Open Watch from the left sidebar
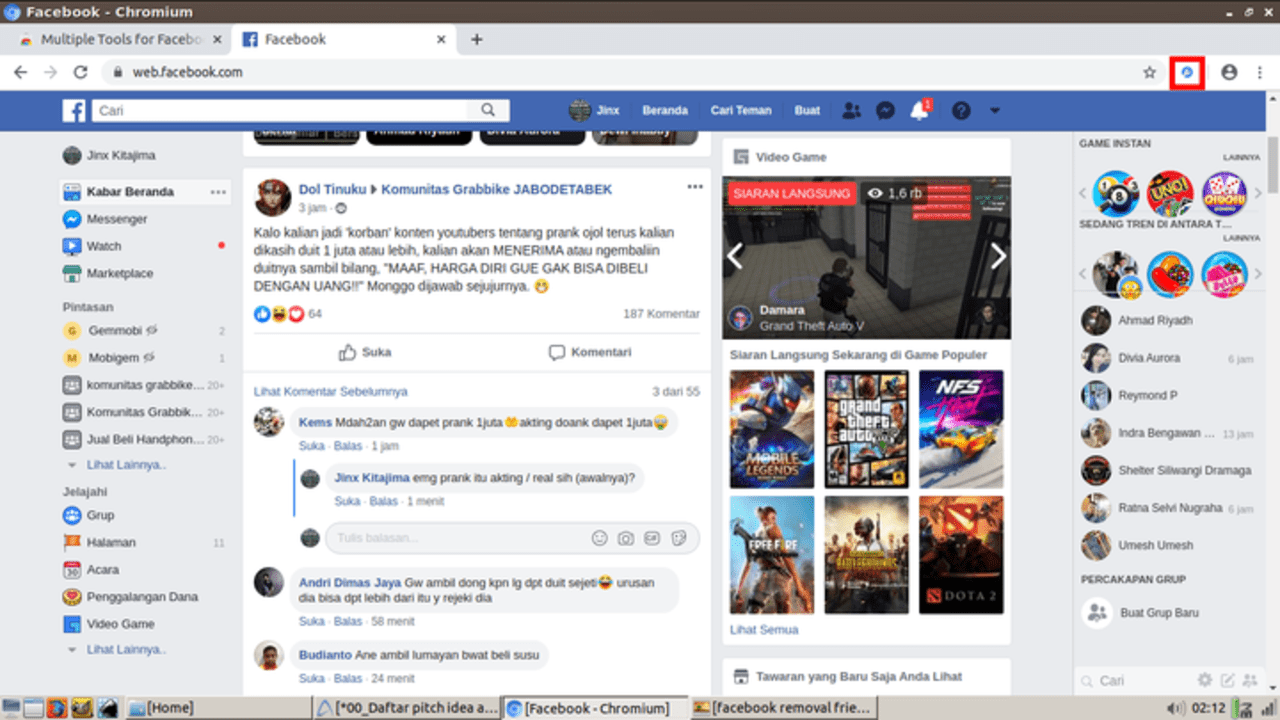Screen dimensions: 1280x720 (92, 246)
